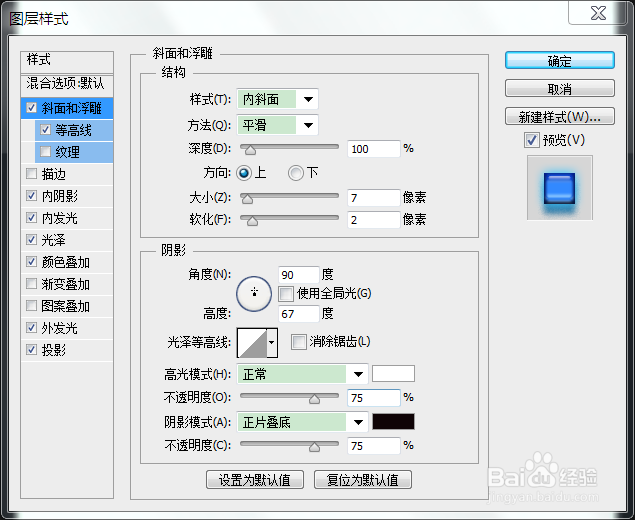Click the blue style preview thumbnail

560,188
